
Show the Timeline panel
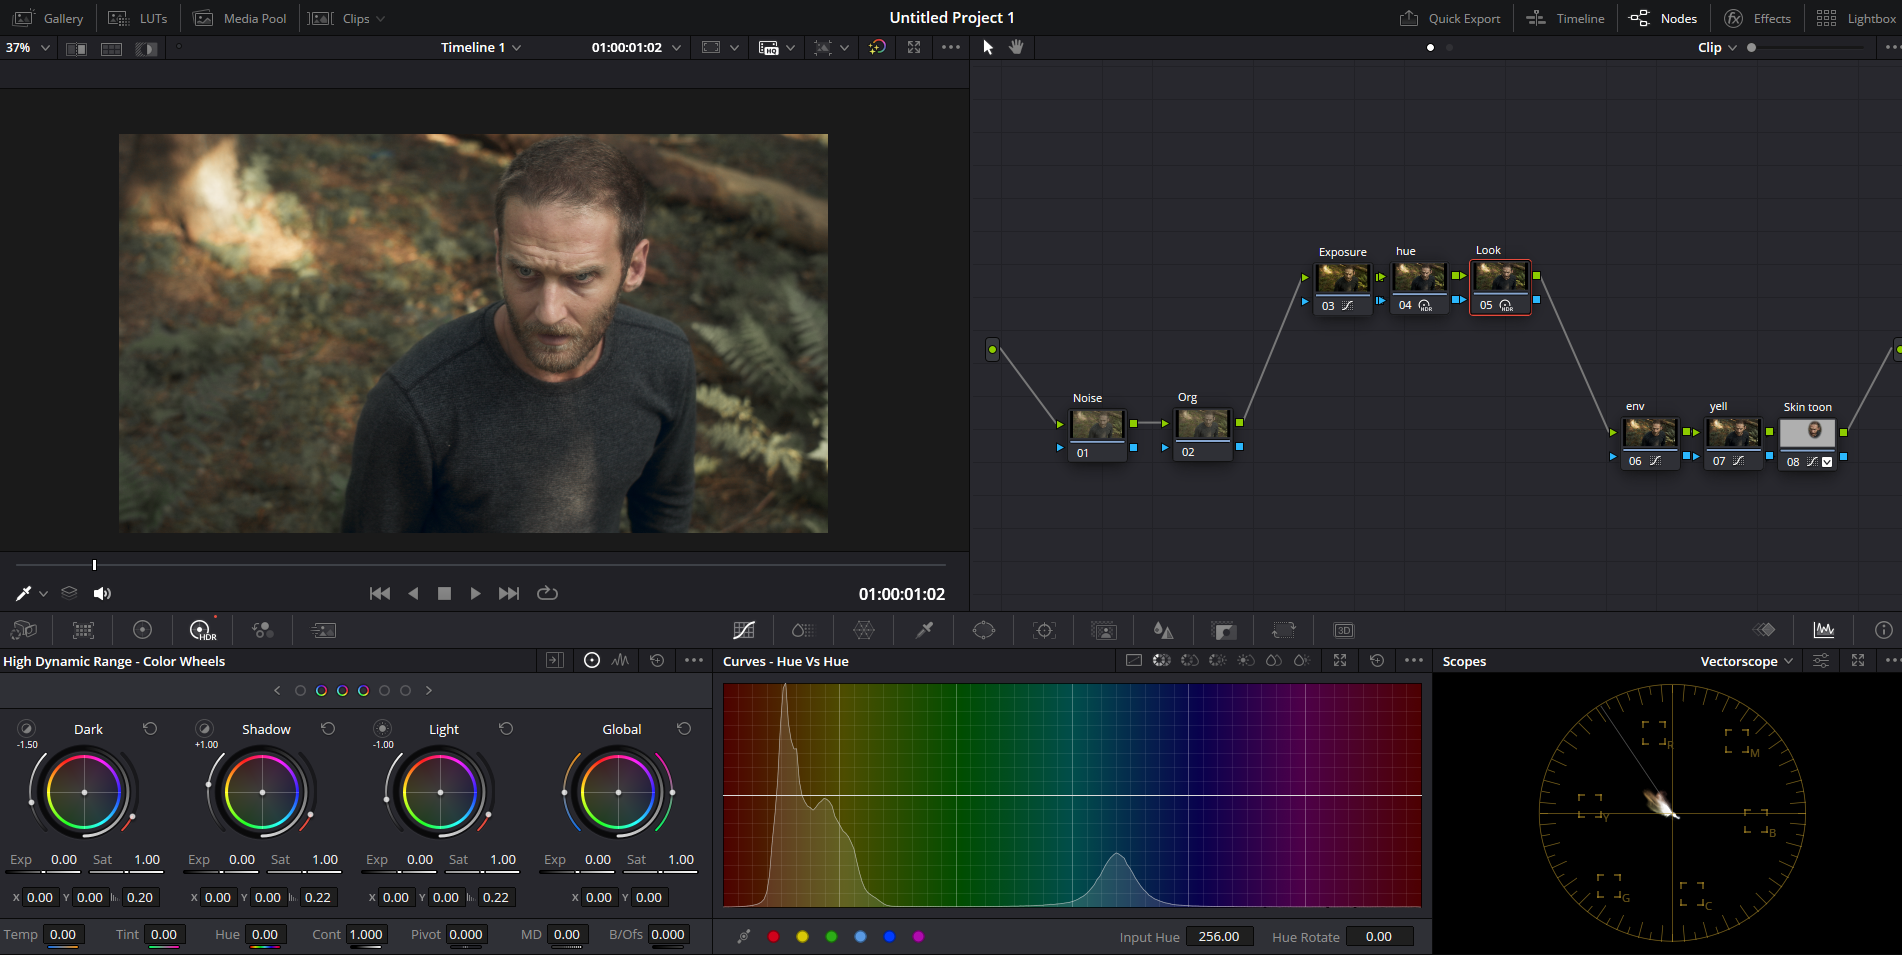[1565, 18]
